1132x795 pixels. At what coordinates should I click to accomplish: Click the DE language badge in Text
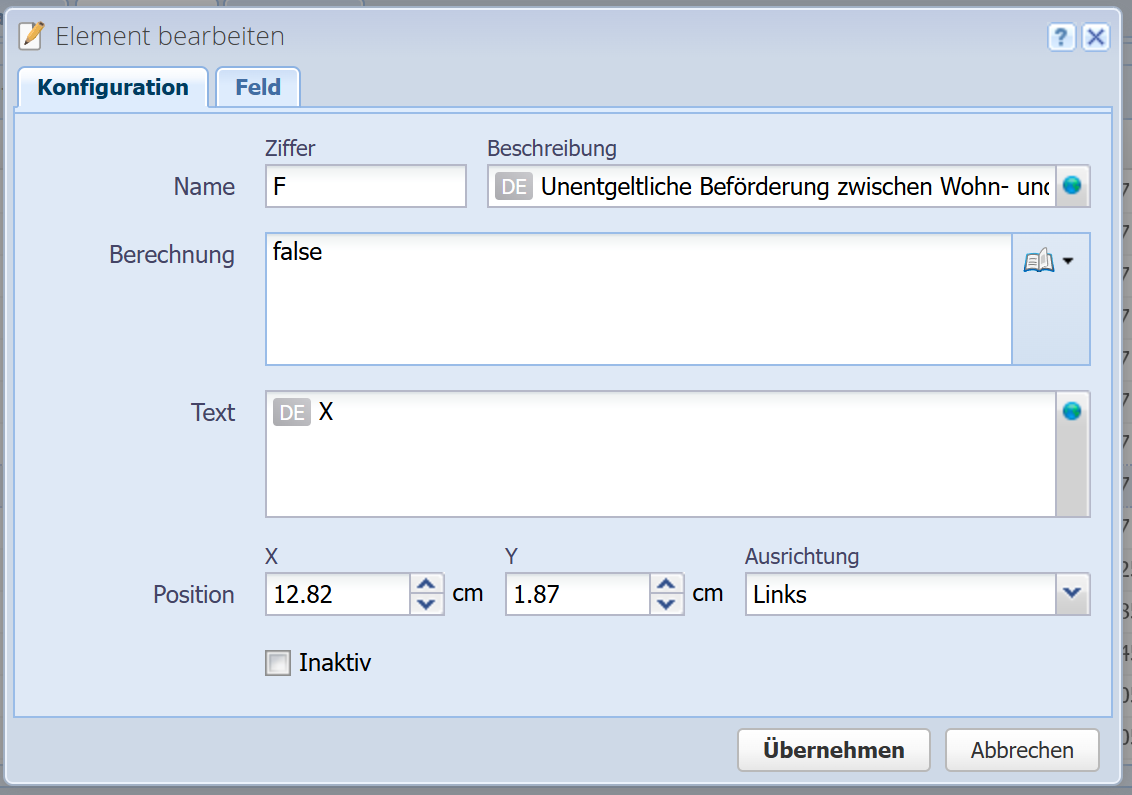click(292, 412)
